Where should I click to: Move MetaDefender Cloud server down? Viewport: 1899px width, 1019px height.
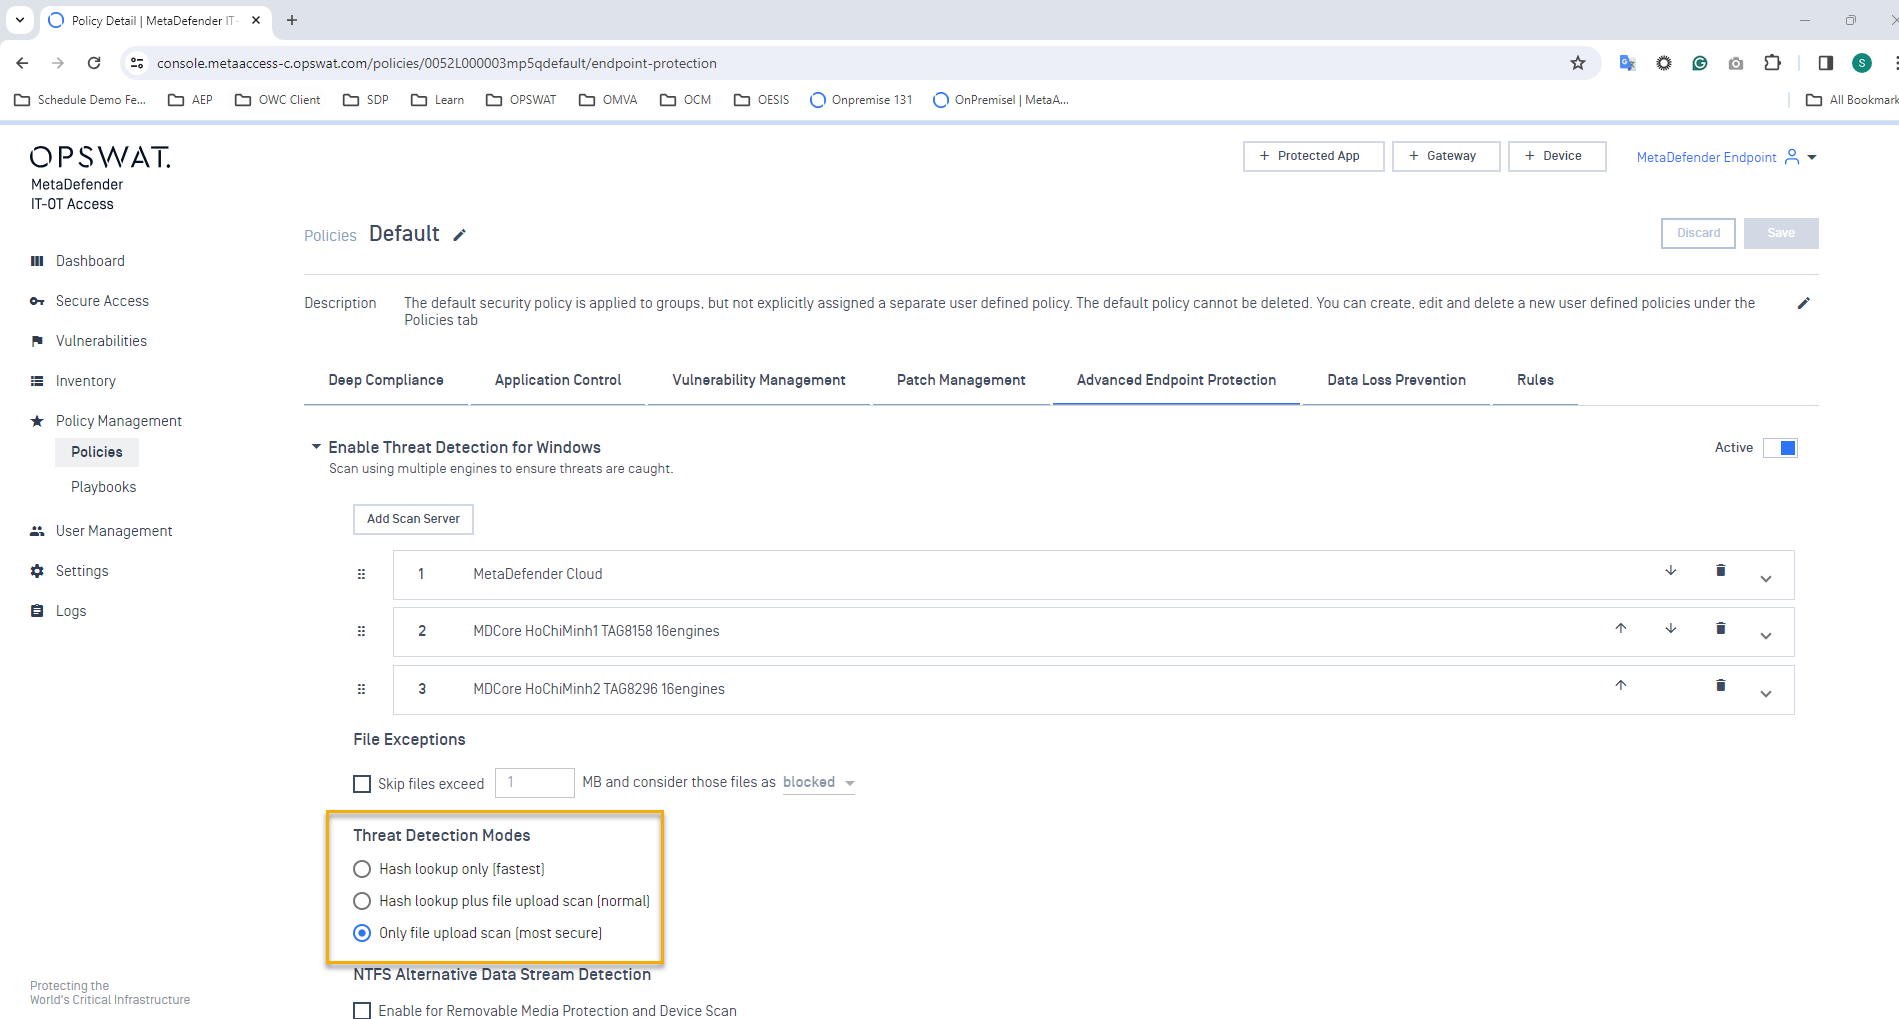(1671, 571)
